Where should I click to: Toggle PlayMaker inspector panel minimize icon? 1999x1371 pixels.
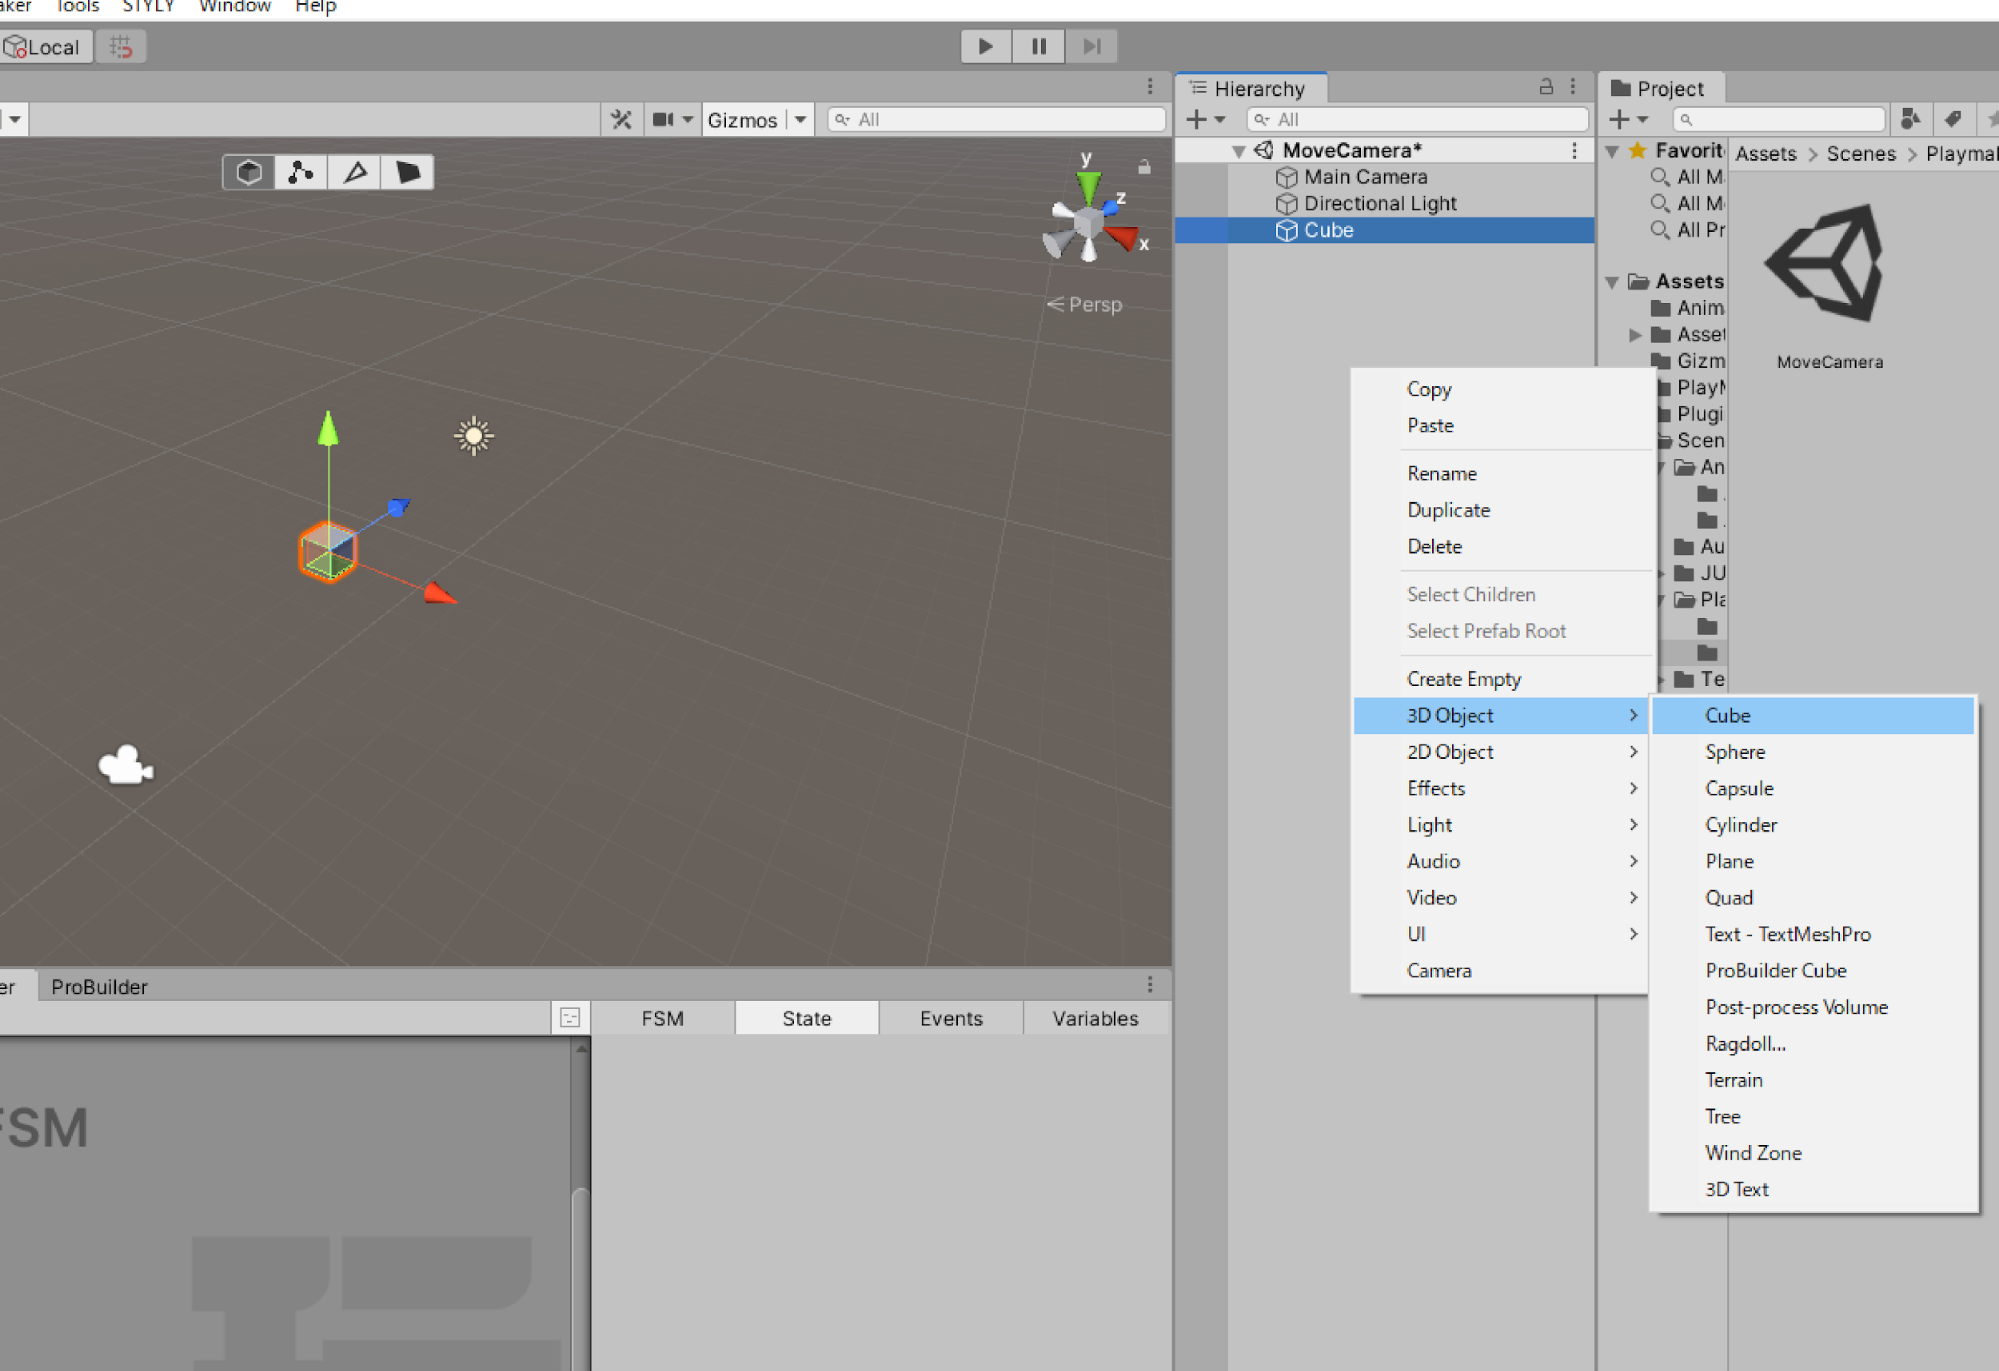tap(570, 1018)
